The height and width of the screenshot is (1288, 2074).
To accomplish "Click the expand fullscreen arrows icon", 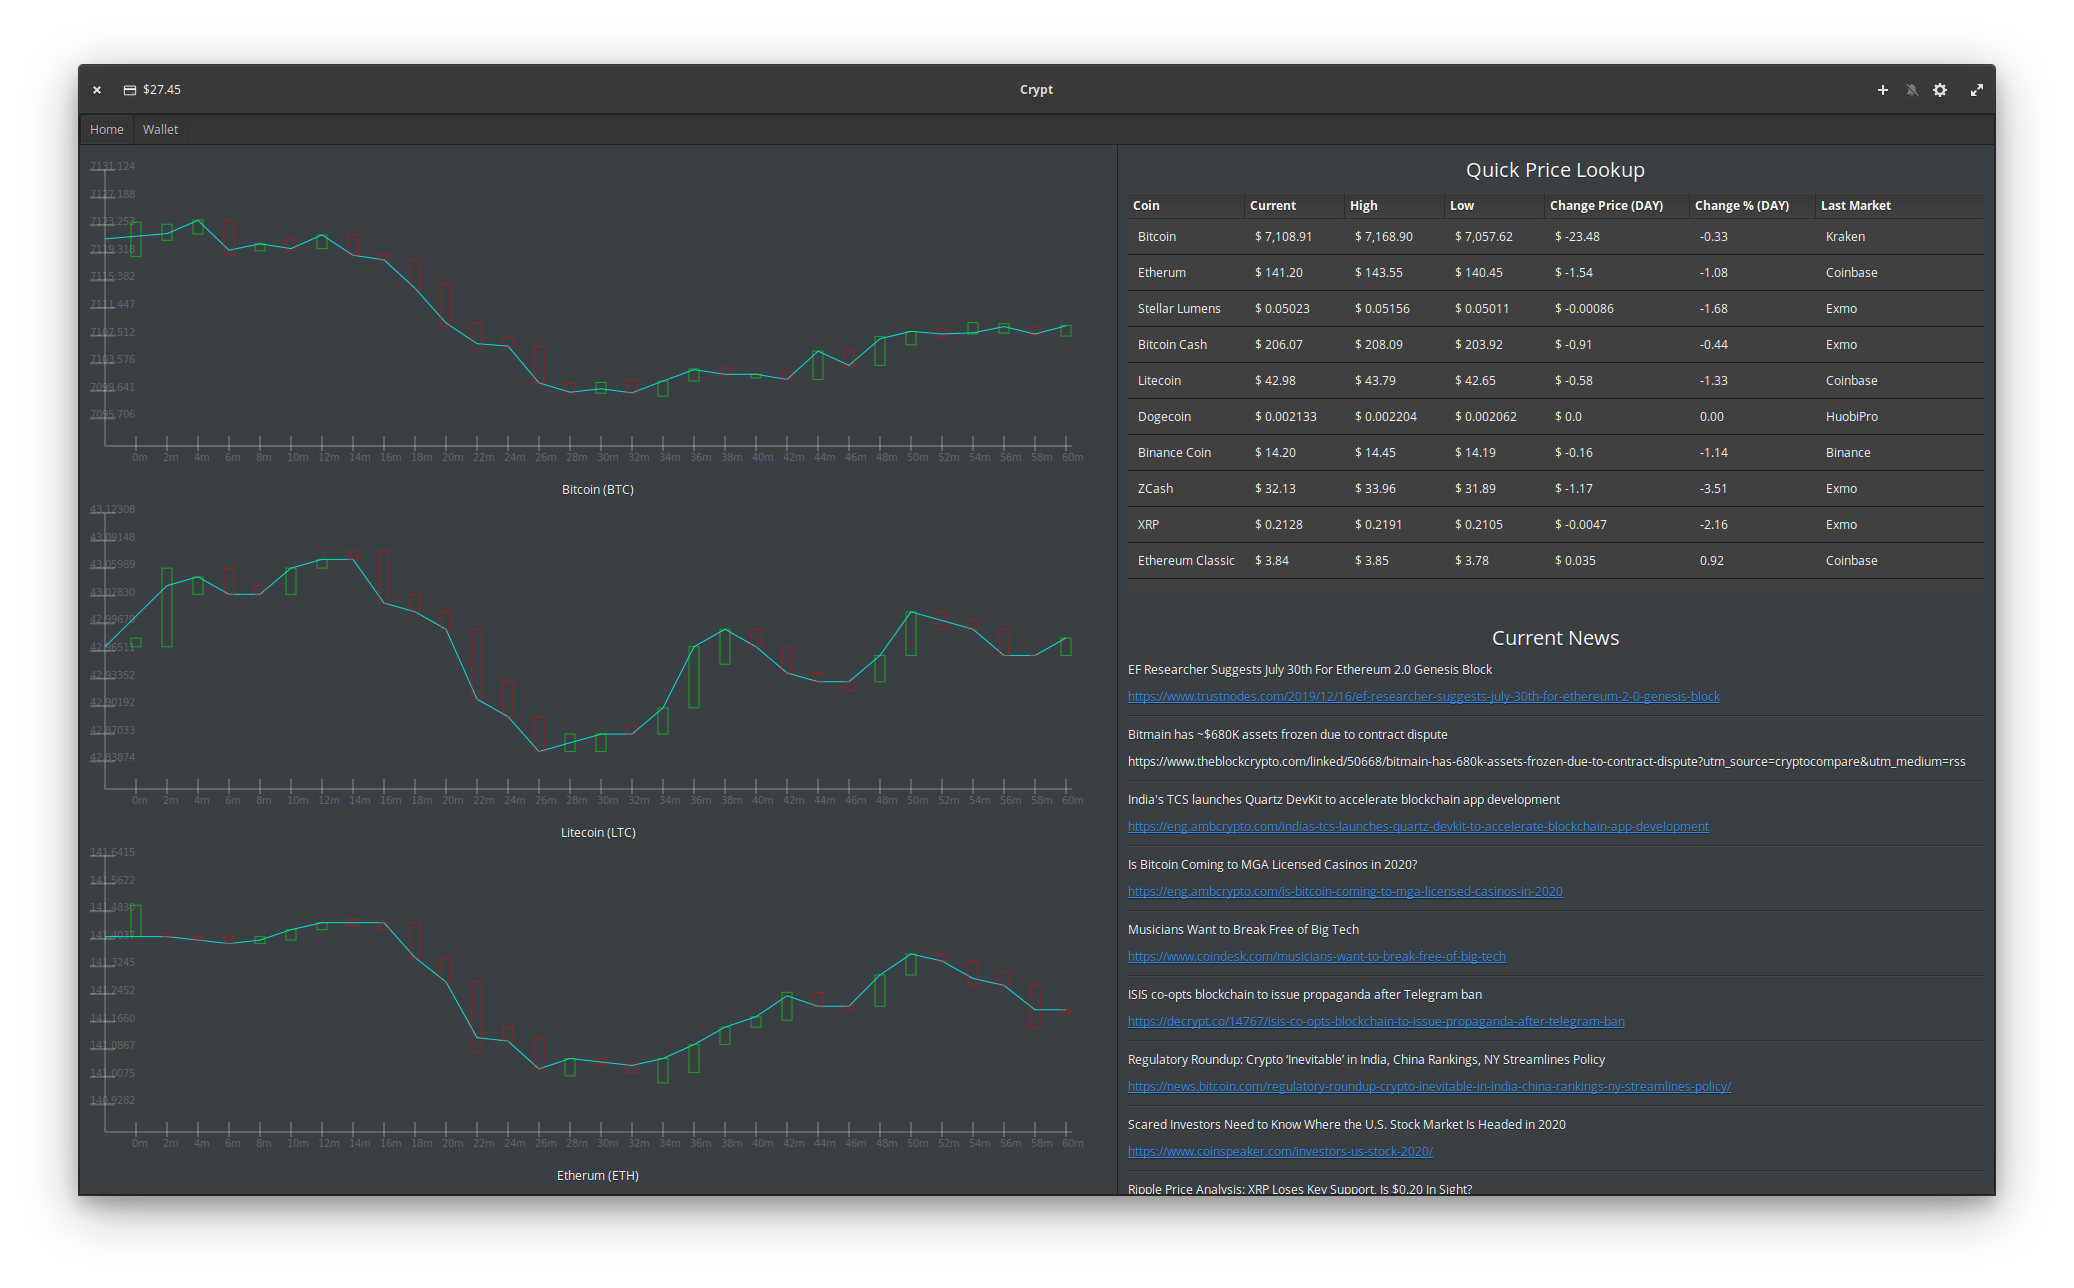I will [1976, 90].
